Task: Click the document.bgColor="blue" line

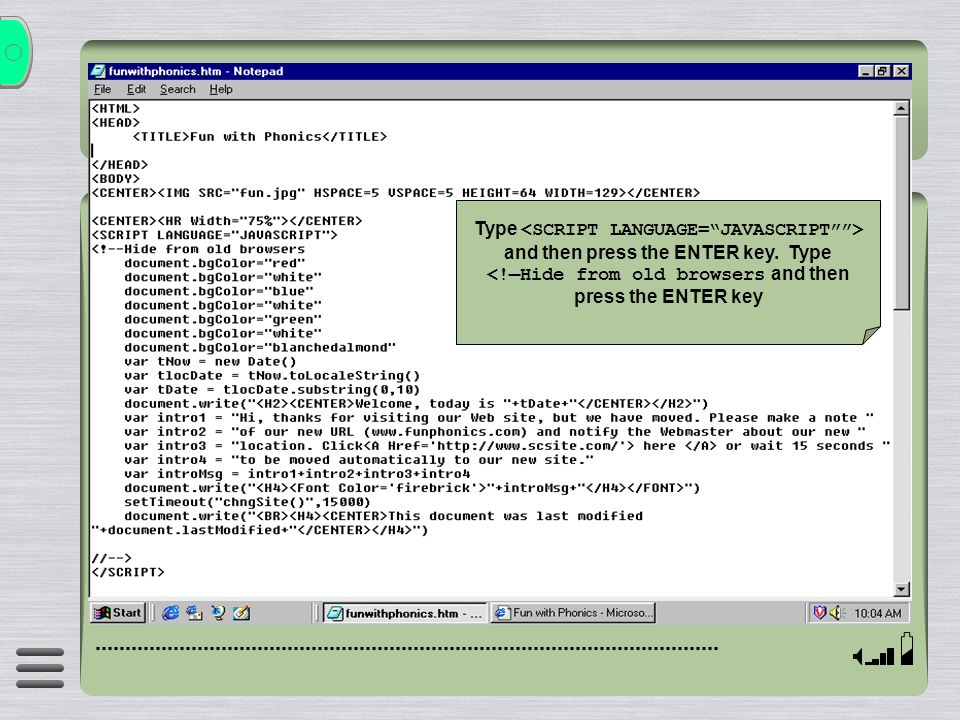Action: (219, 291)
